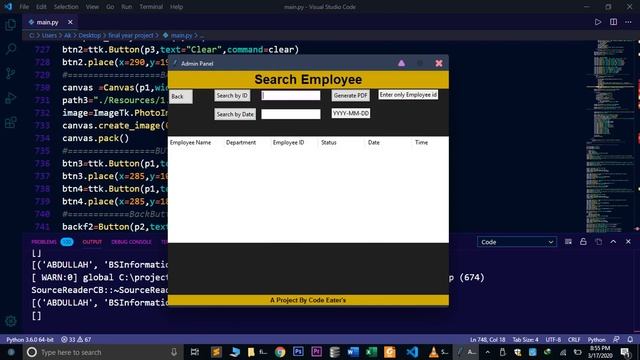Change indentation via Tab Size: 4
Viewport: 640px width, 360px height.
(x=525, y=340)
